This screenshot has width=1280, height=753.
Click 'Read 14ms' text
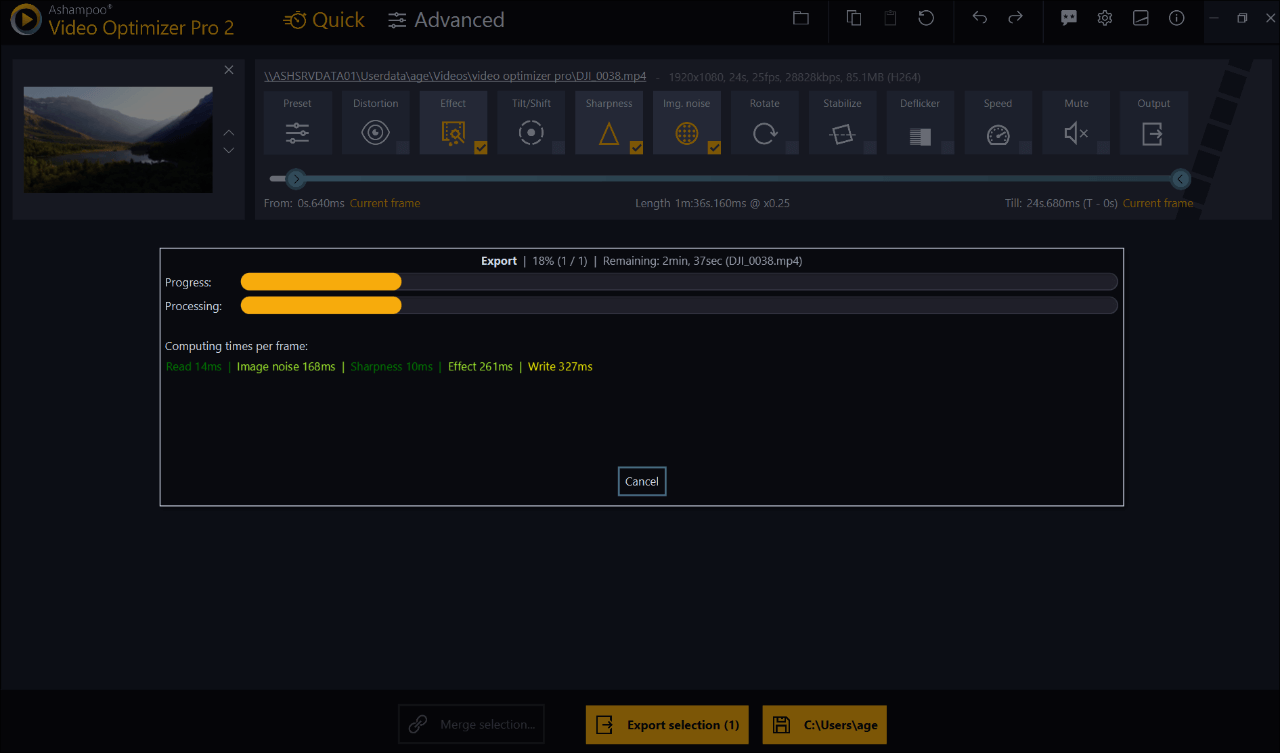(x=194, y=367)
